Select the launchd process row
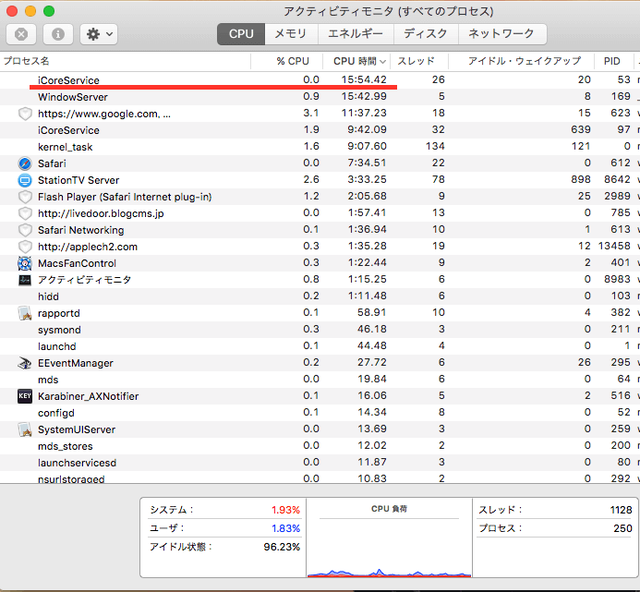 320,347
